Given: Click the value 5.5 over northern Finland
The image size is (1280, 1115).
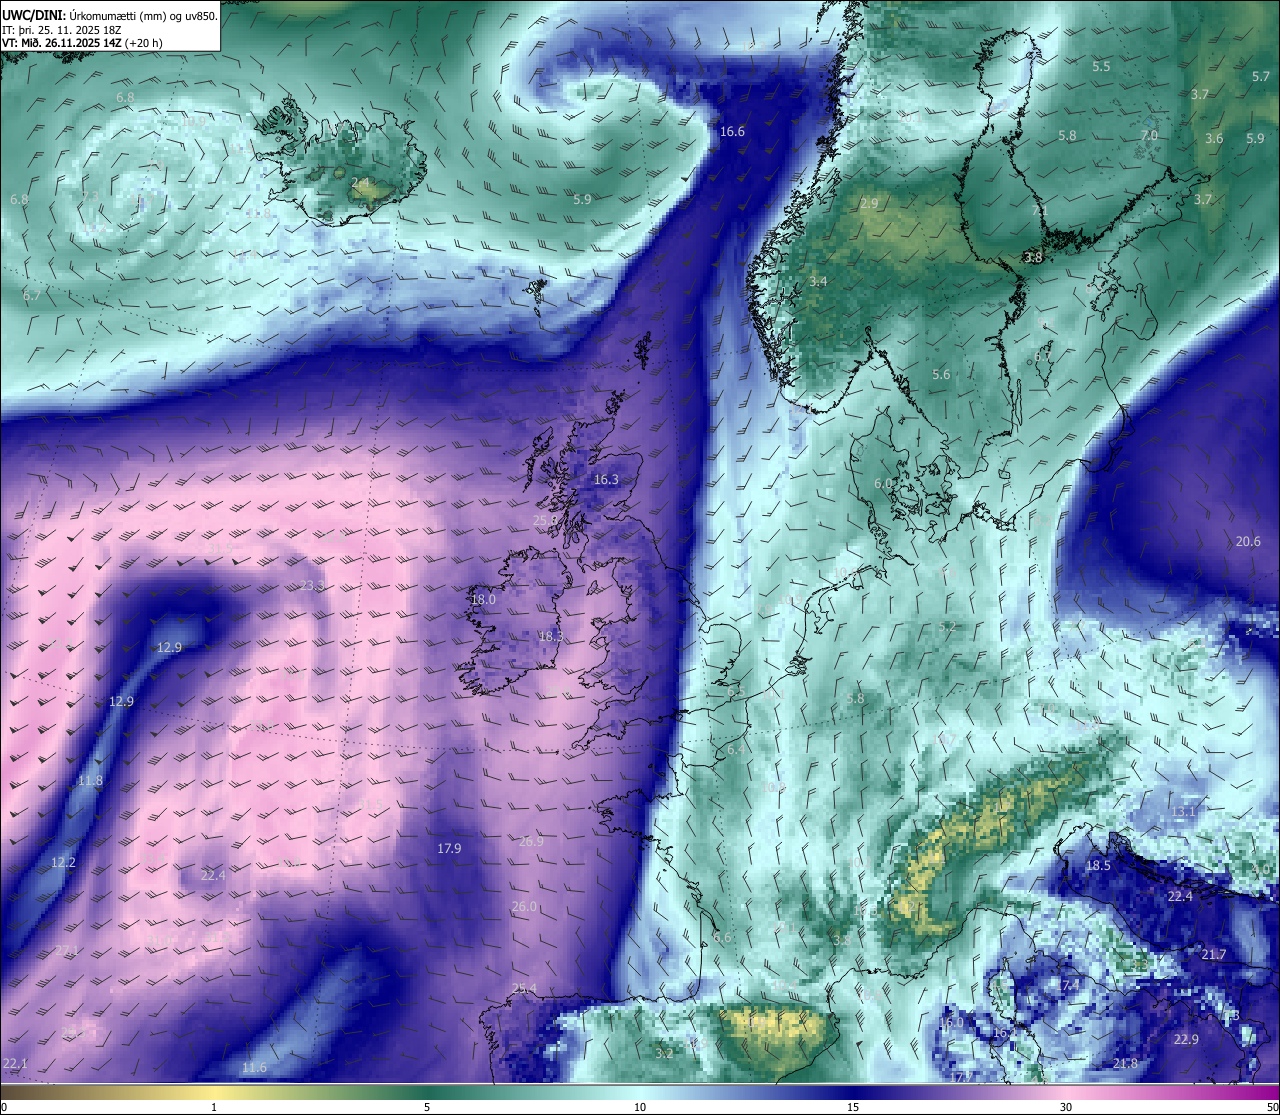Looking at the screenshot, I should tap(1101, 67).
